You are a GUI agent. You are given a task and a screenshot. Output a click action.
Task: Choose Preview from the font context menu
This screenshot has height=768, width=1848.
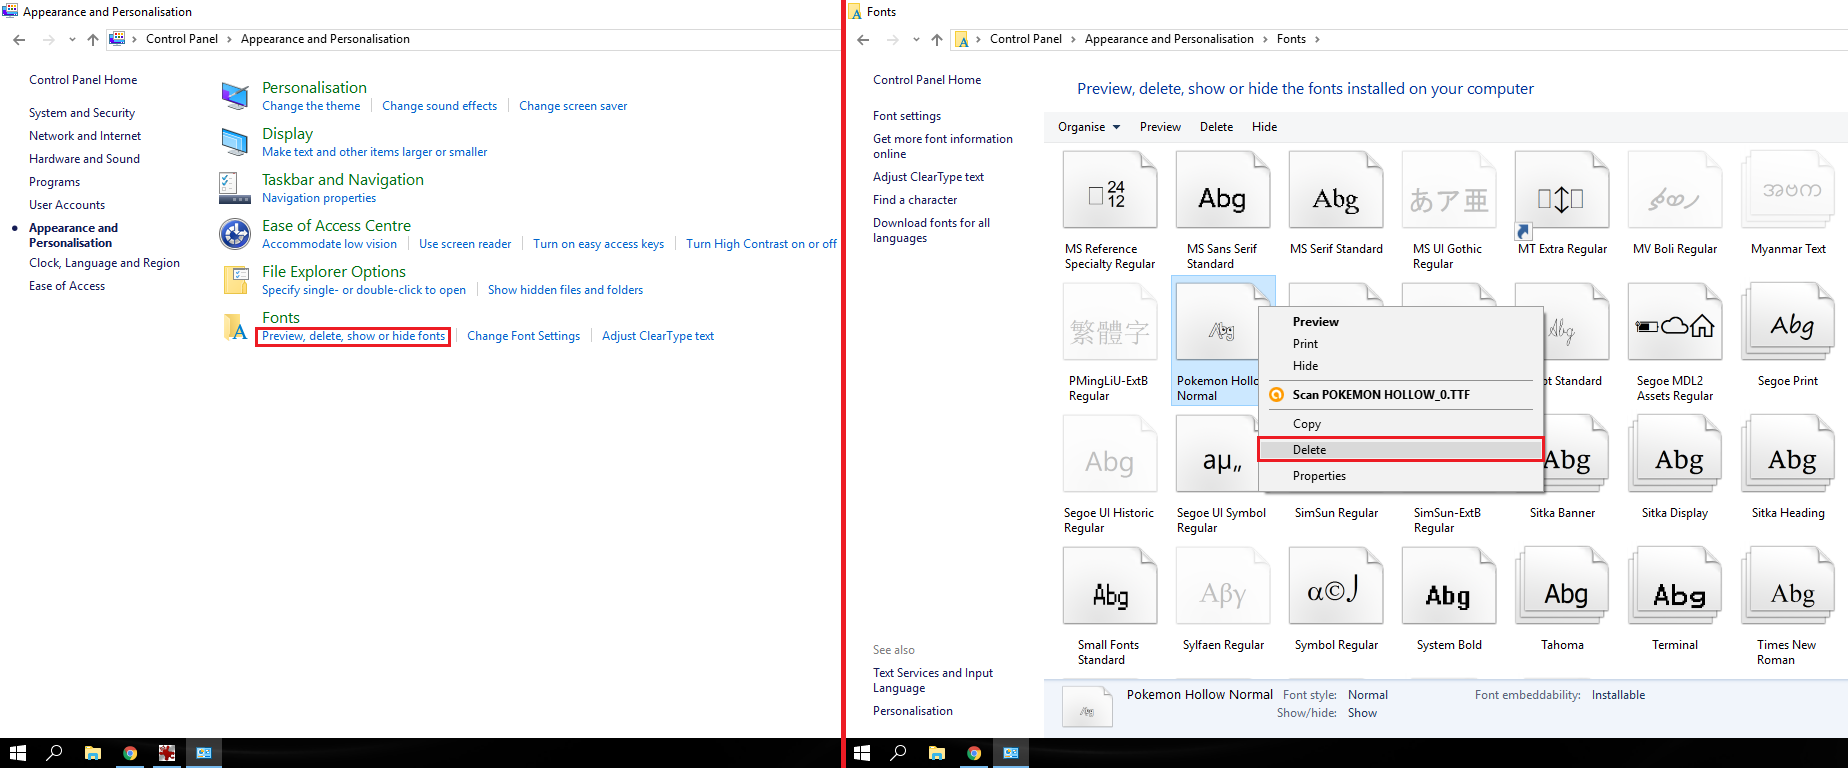click(x=1401, y=322)
